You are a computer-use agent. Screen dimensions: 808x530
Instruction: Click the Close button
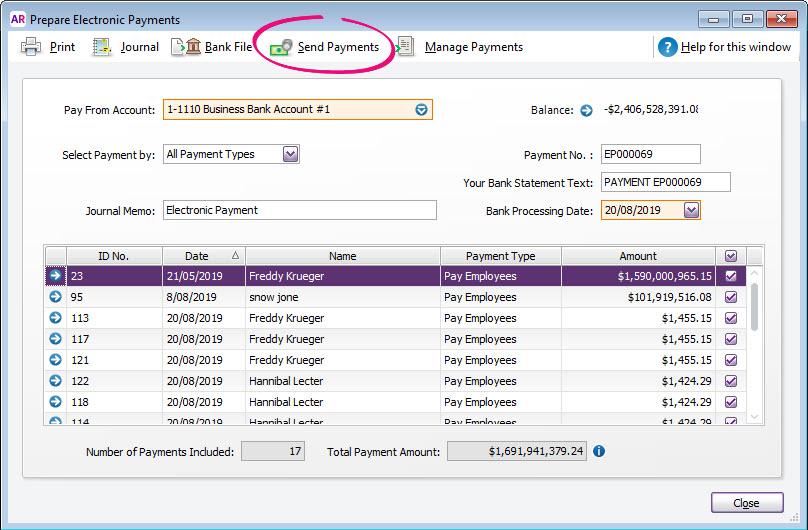coord(746,503)
